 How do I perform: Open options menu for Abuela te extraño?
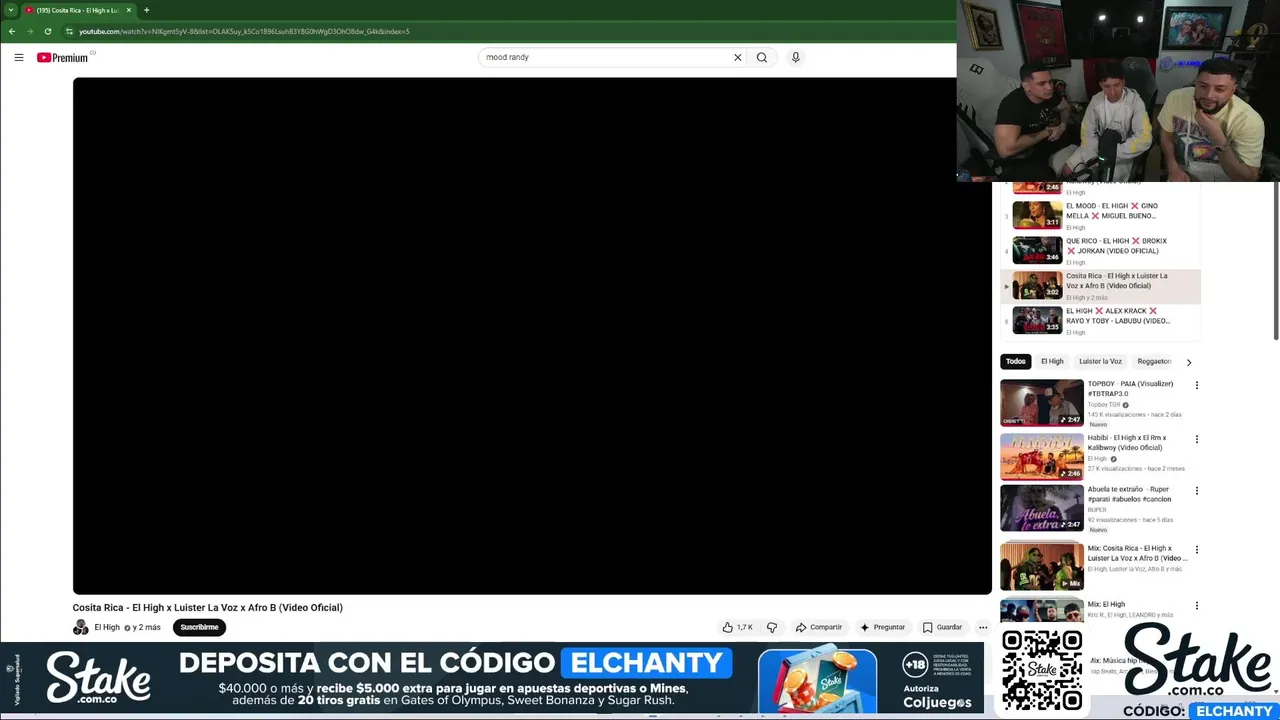[x=1196, y=491]
